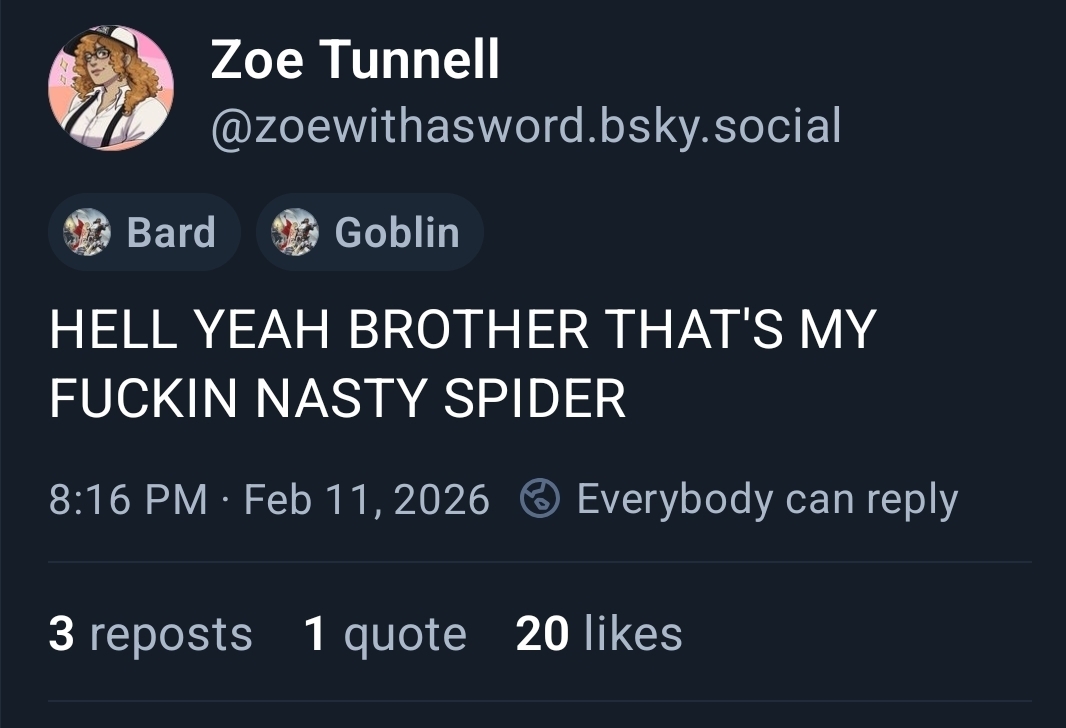The width and height of the screenshot is (1066, 728).
Task: Click the 8:16 PM post time
Action: [128, 498]
